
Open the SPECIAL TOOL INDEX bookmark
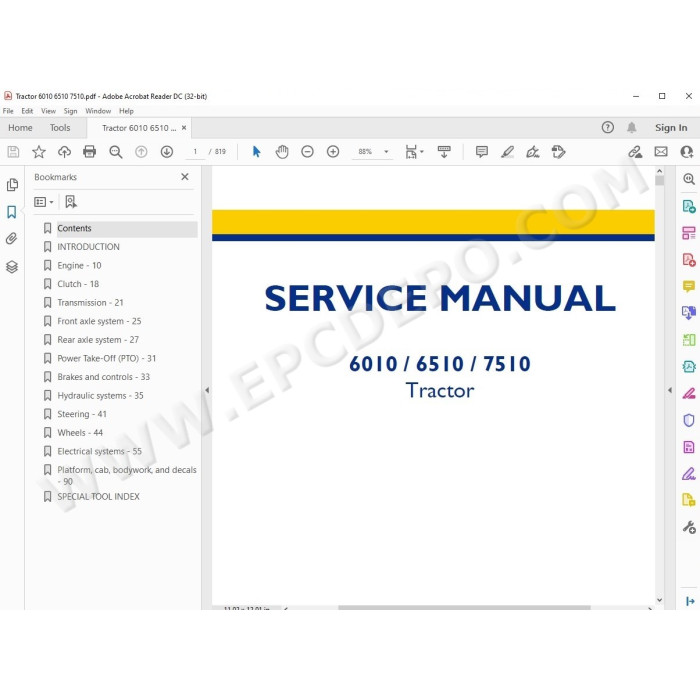tap(98, 496)
